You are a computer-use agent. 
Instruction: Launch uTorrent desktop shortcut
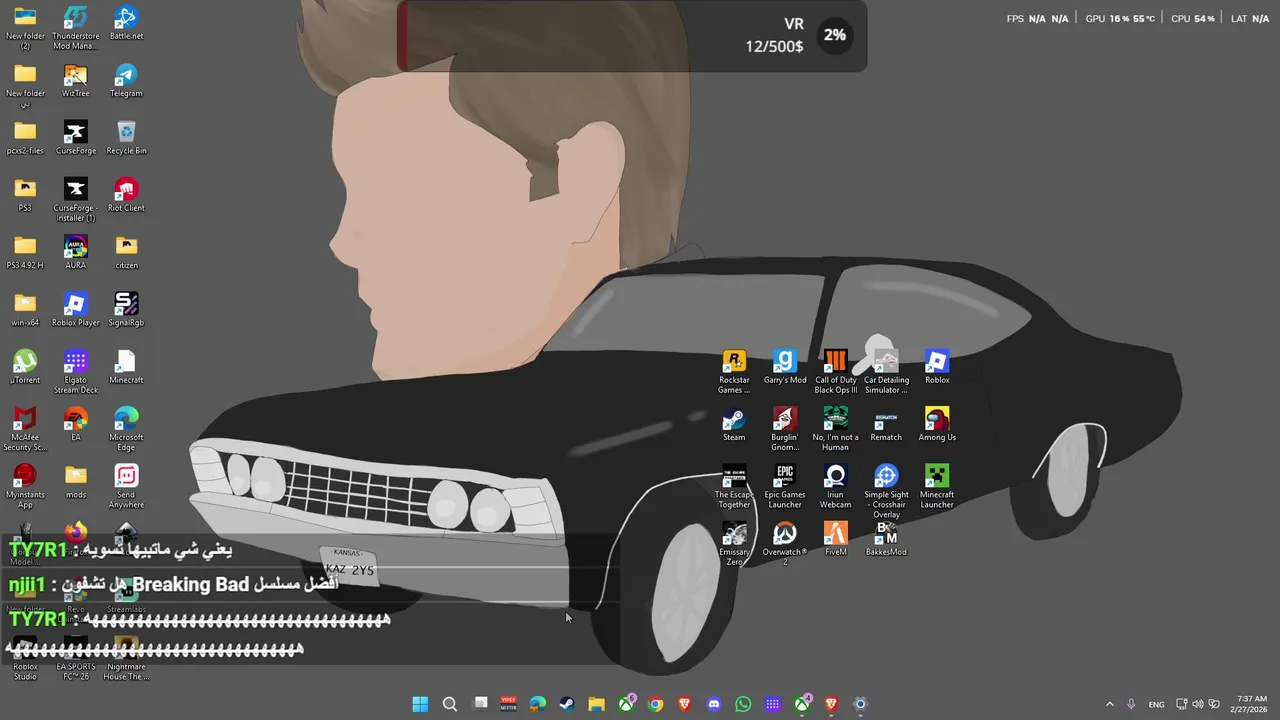click(x=25, y=367)
